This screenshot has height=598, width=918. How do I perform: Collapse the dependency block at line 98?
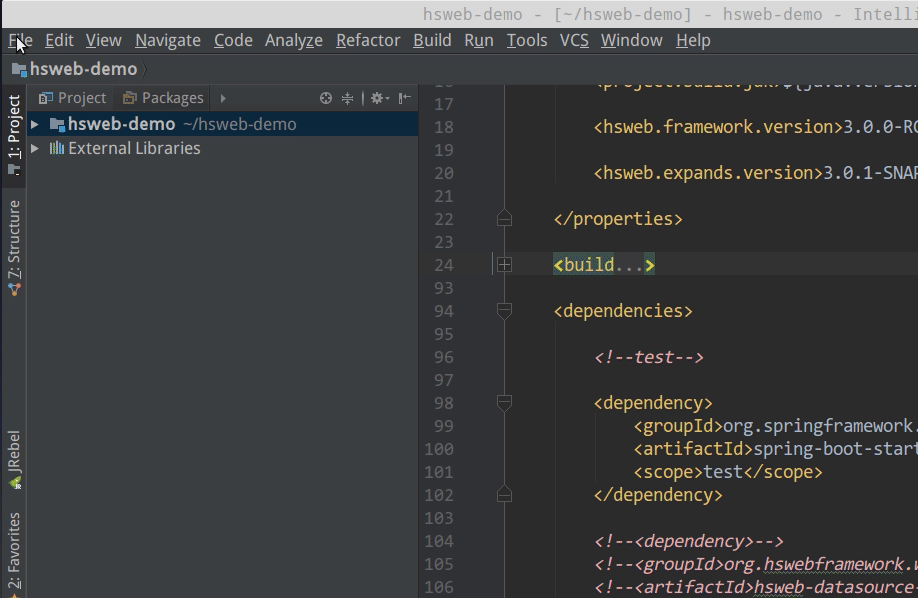pos(504,402)
